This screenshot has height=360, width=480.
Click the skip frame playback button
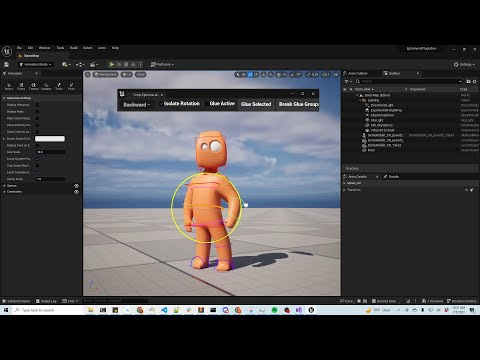pos(119,64)
